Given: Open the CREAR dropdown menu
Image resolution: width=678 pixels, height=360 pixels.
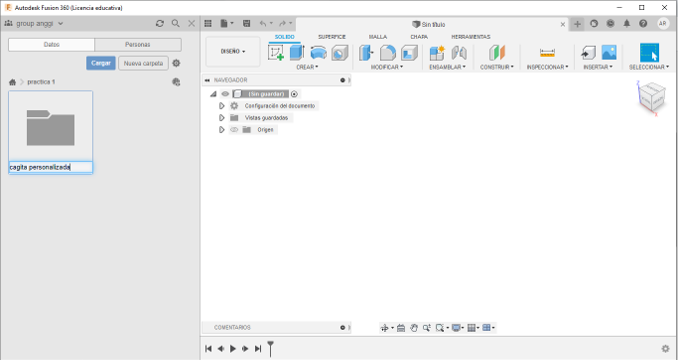Looking at the screenshot, I should (307, 67).
